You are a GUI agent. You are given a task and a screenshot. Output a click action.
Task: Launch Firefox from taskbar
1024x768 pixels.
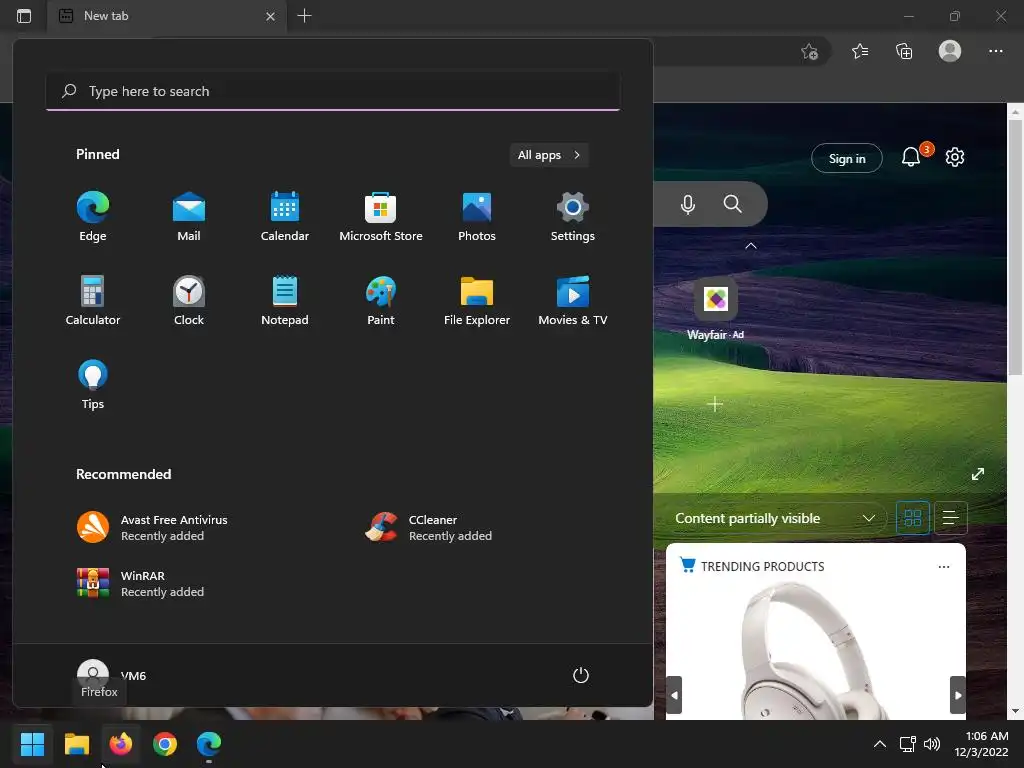pos(121,744)
